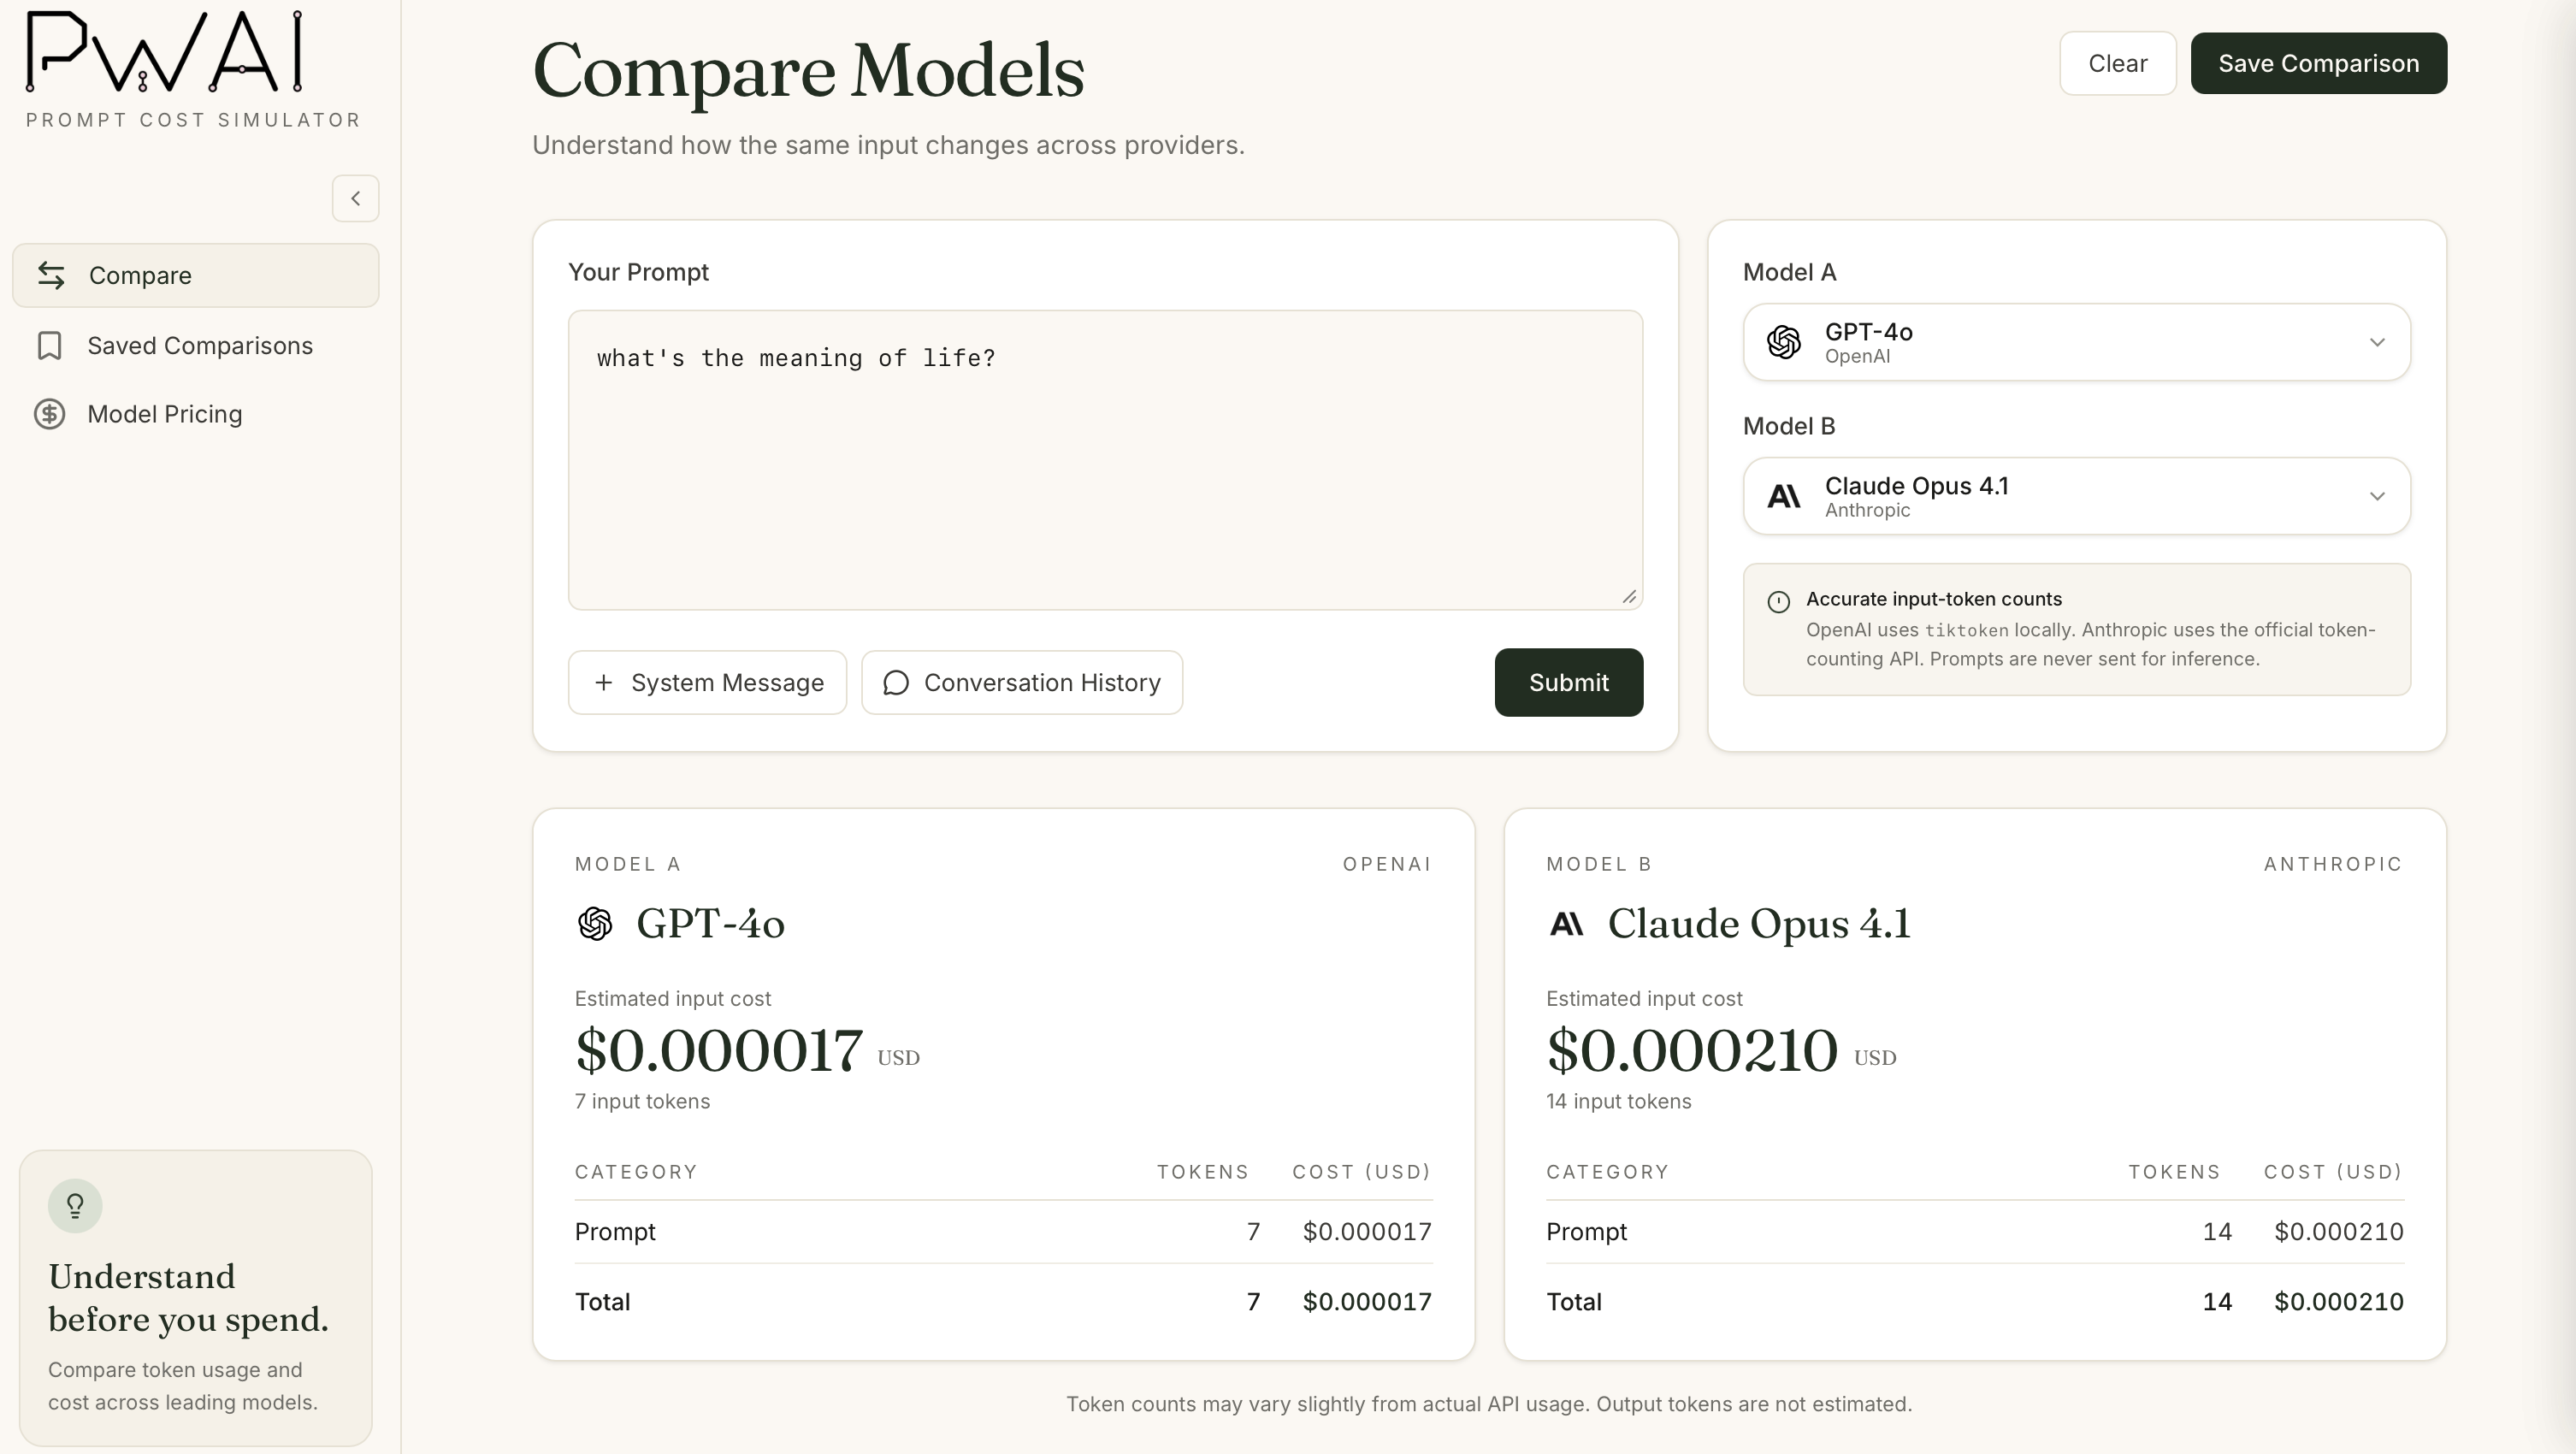Click the token count disclaimer at the bottom
Screen dimensions: 2576x1454
1488,1404
